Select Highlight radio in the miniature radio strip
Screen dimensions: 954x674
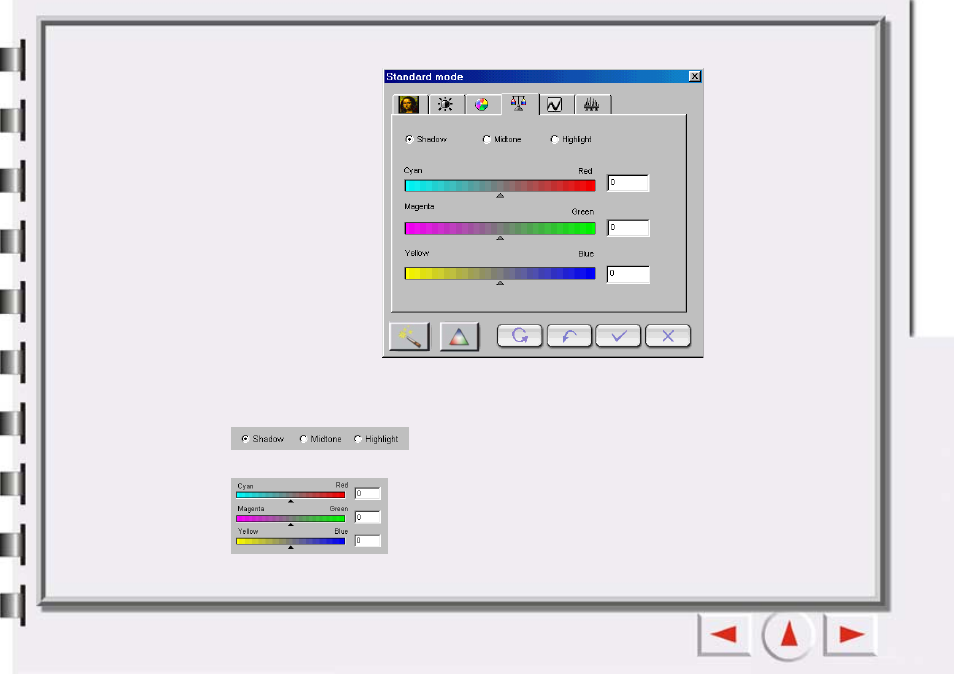[358, 439]
